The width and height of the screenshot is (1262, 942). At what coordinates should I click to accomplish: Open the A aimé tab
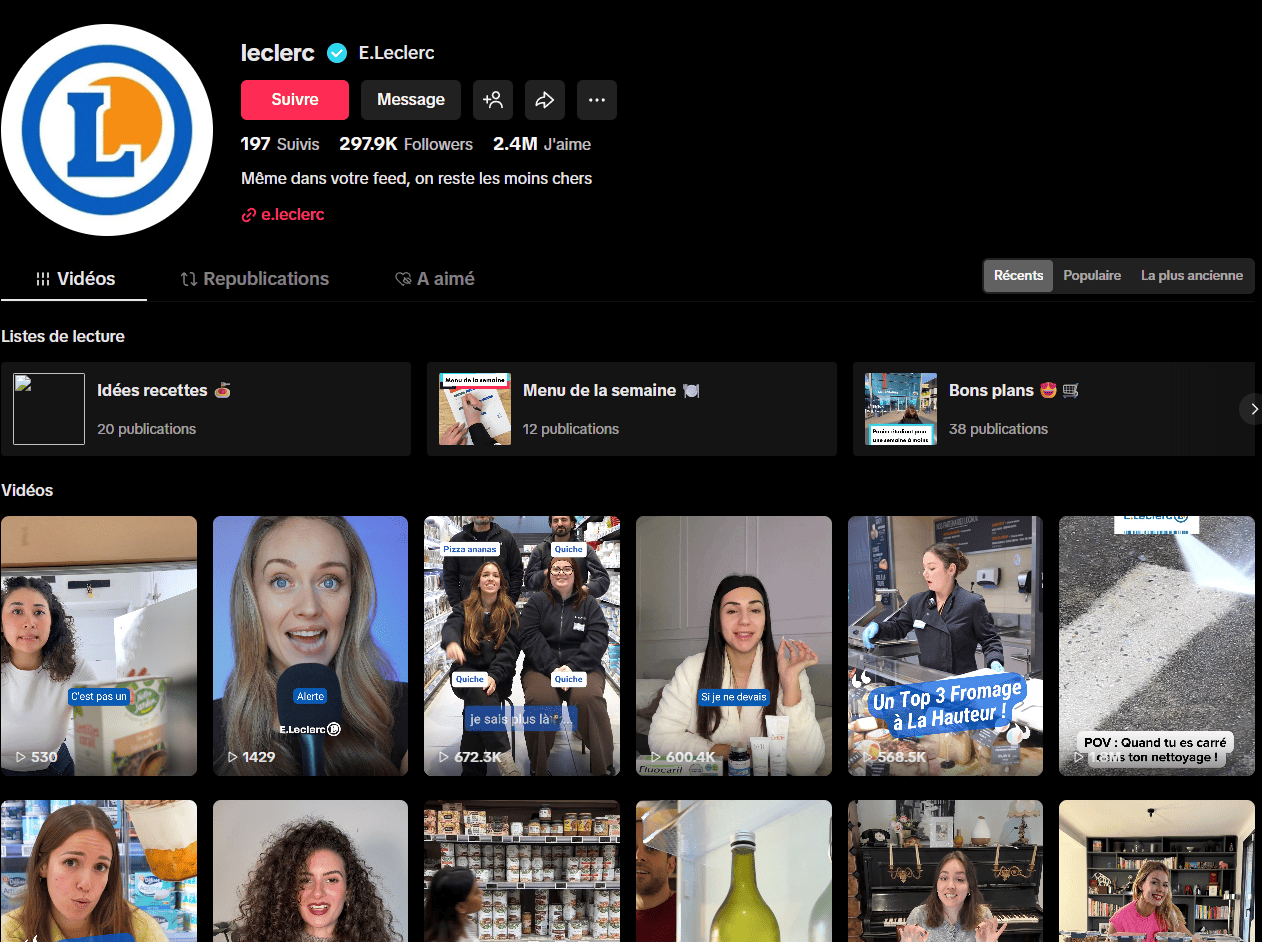(435, 279)
